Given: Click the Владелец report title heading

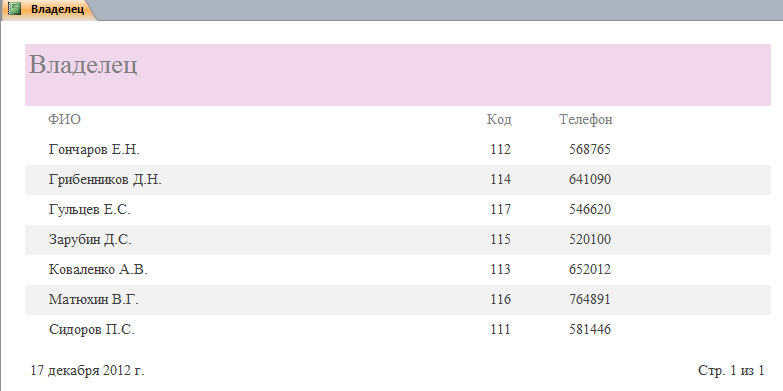Looking at the screenshot, I should [83, 65].
